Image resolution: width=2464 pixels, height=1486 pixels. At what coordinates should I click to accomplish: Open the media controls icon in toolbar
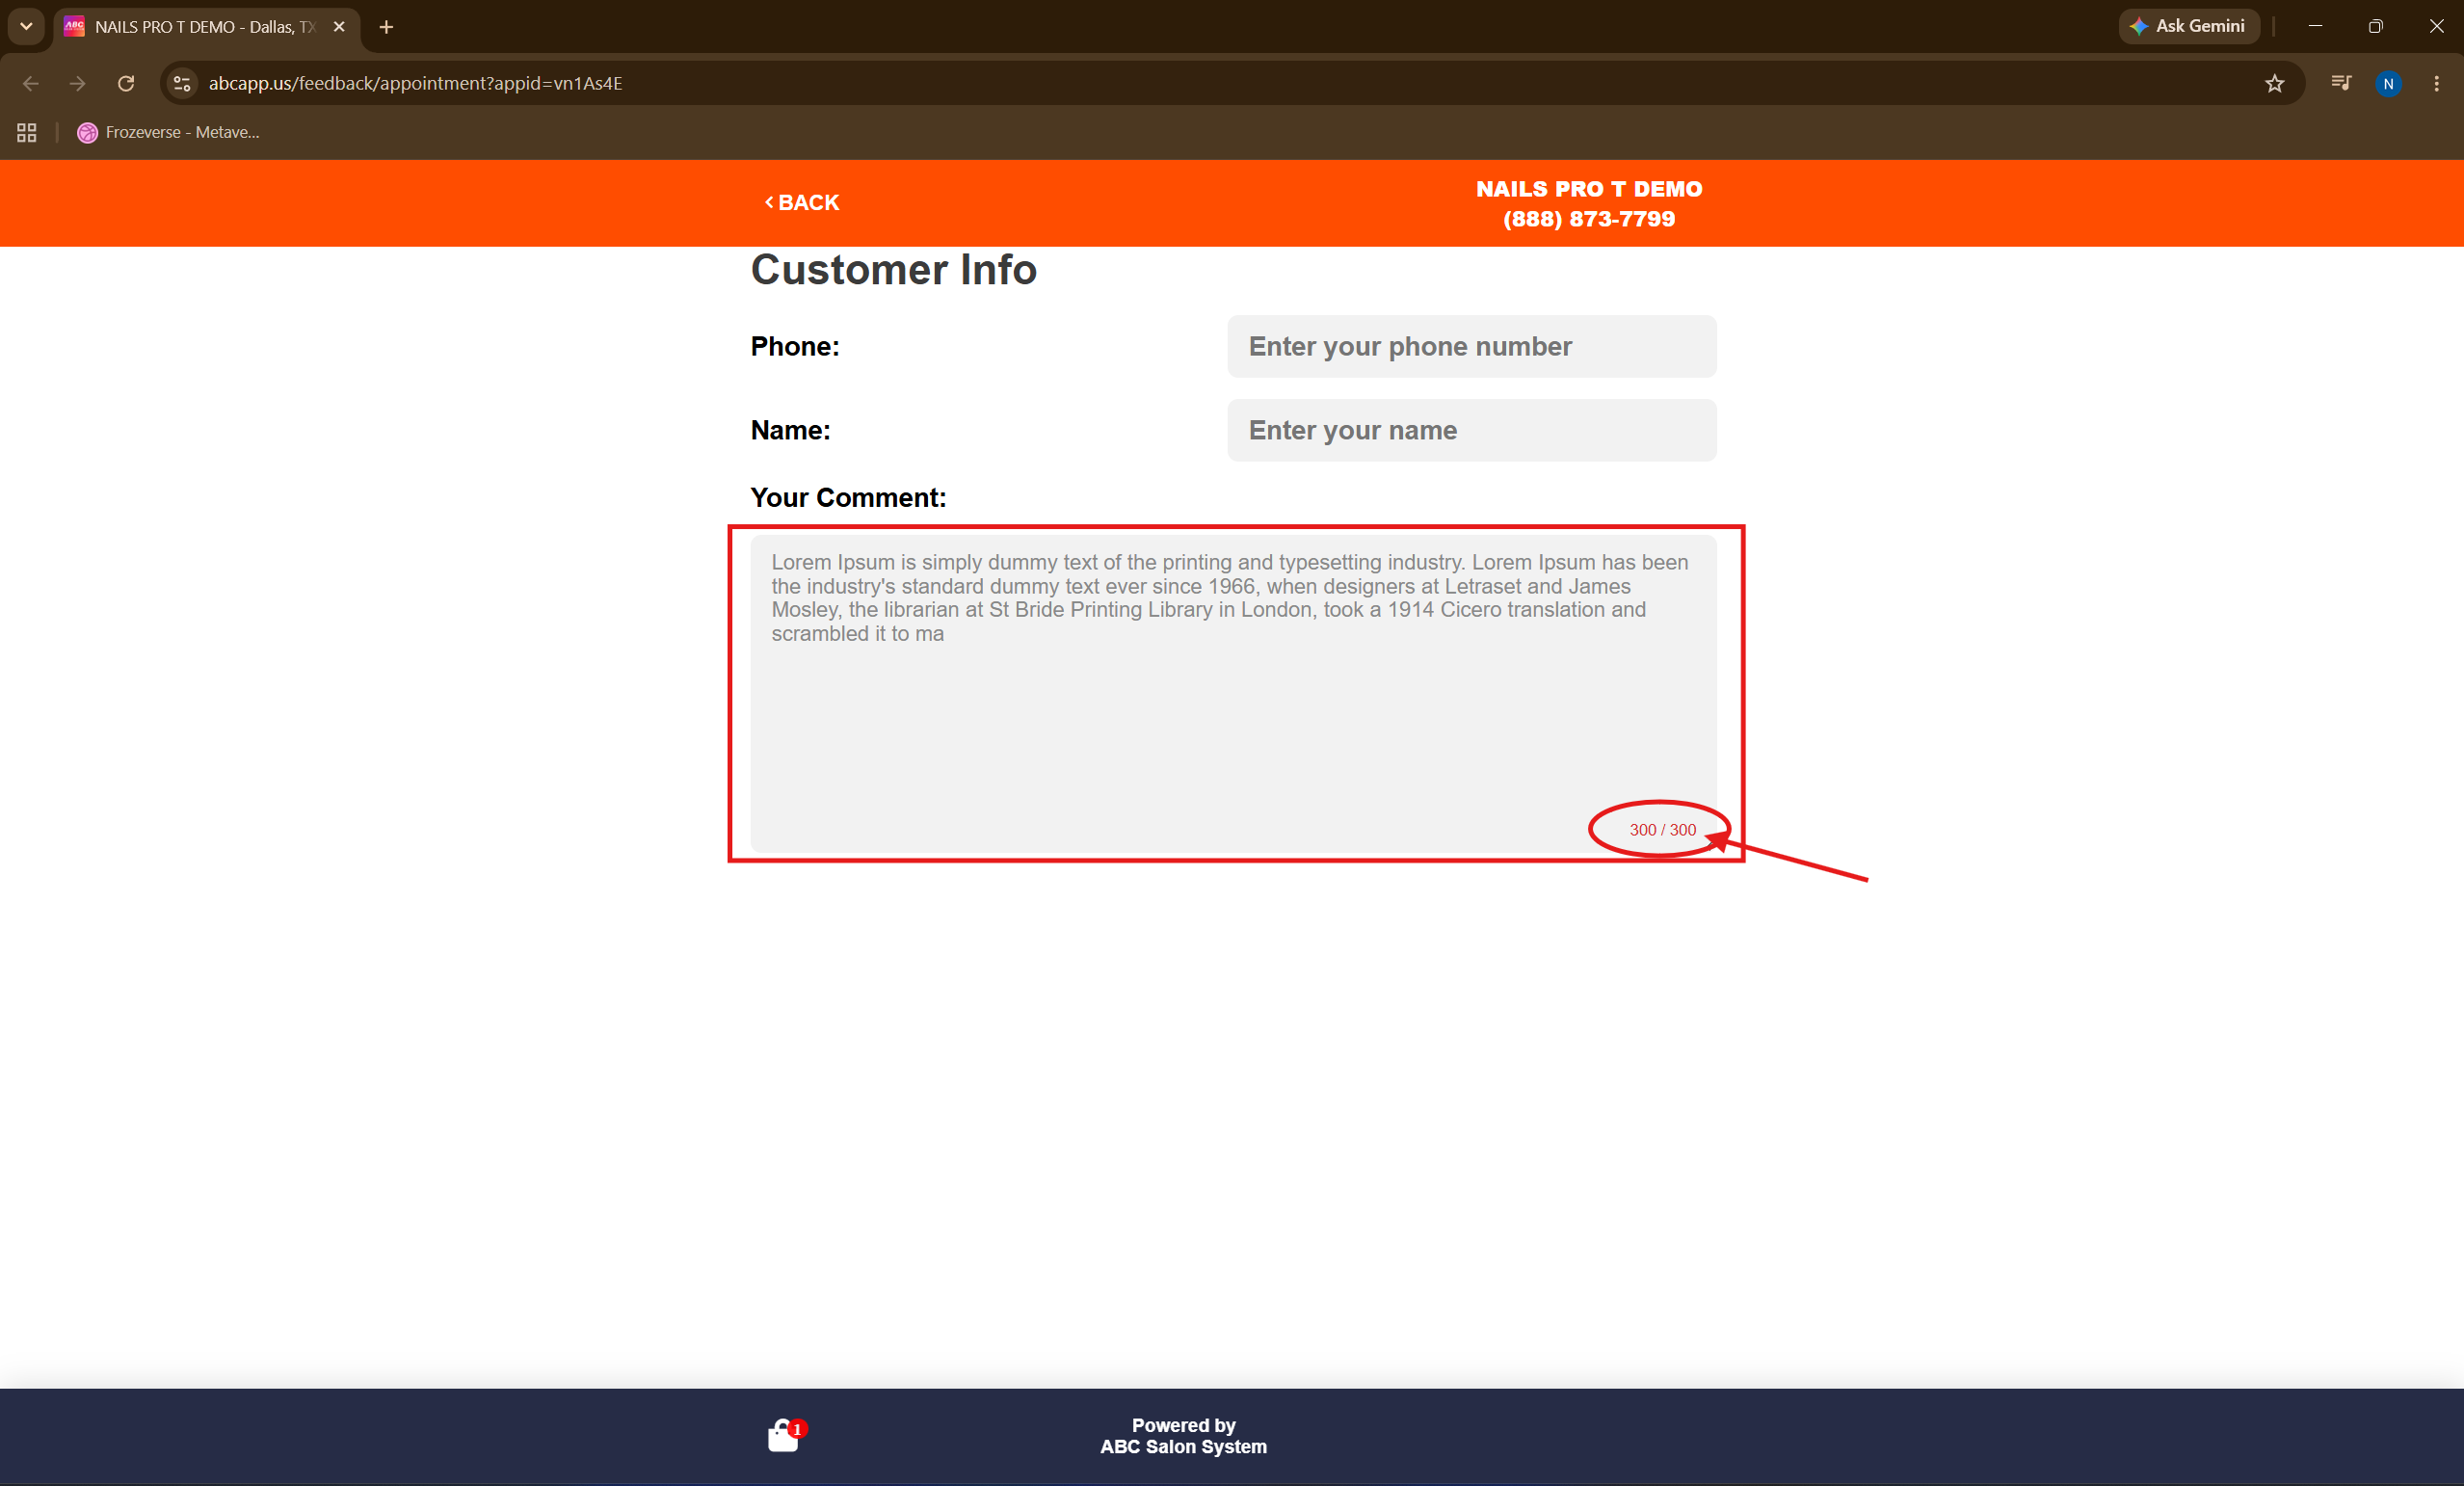point(2340,83)
